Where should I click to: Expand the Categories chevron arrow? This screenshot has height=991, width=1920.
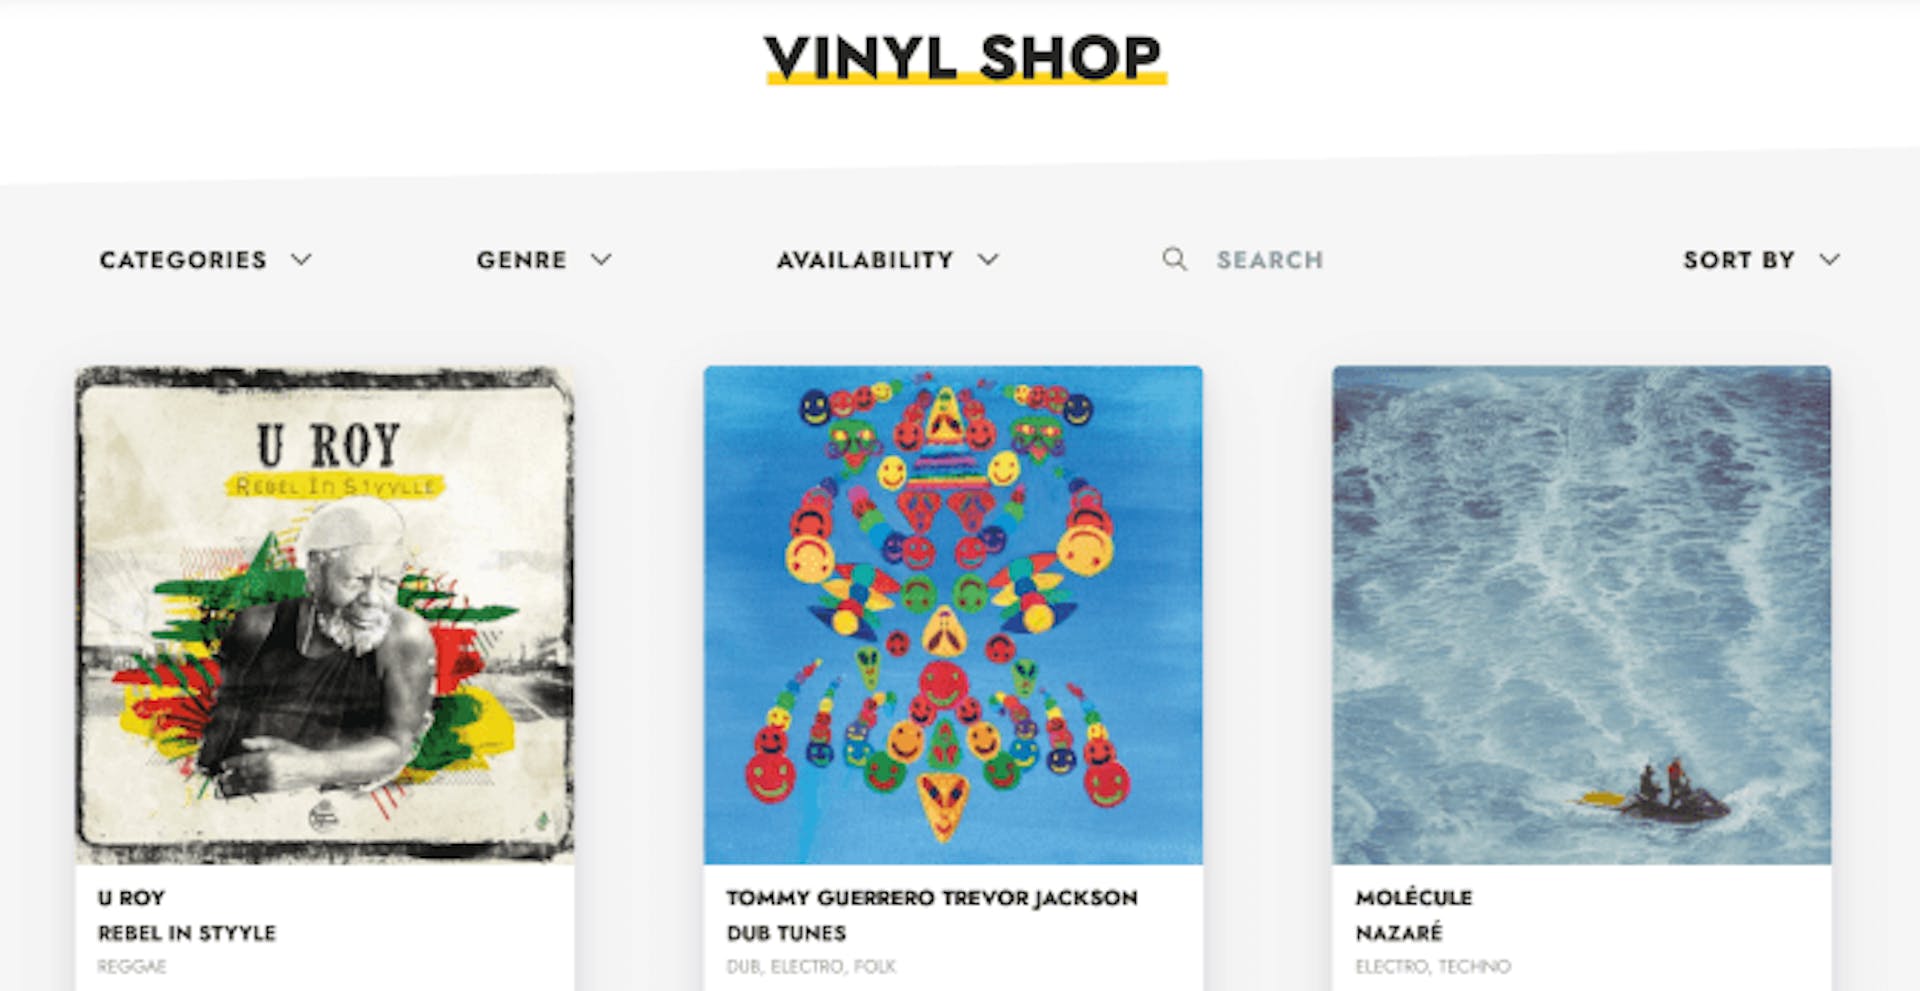301,260
